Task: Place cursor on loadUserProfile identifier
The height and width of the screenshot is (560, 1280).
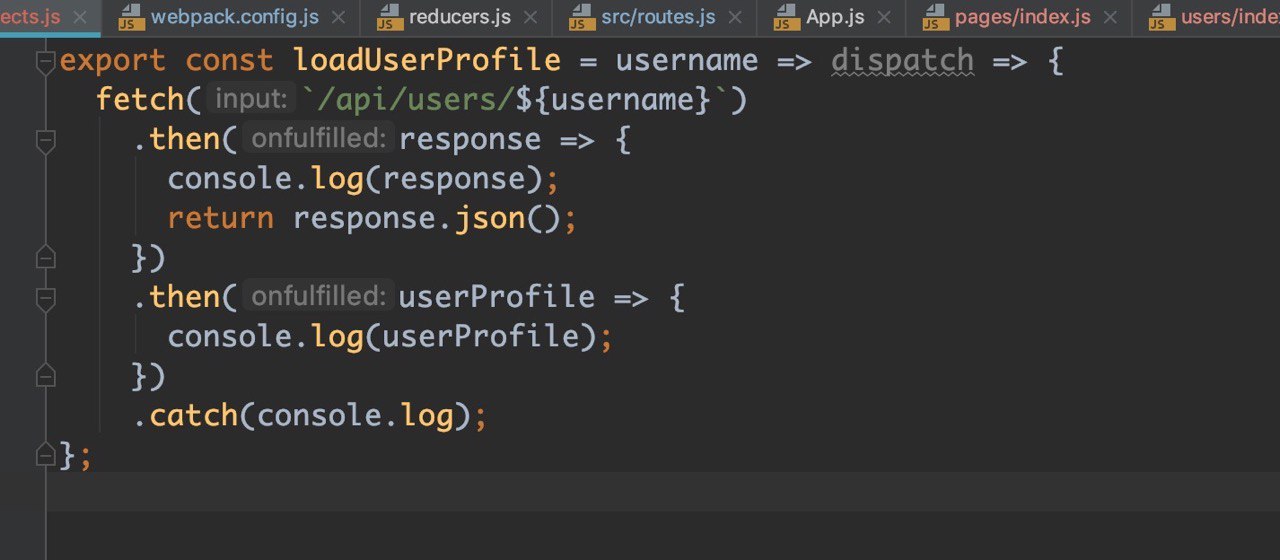Action: coord(427,60)
